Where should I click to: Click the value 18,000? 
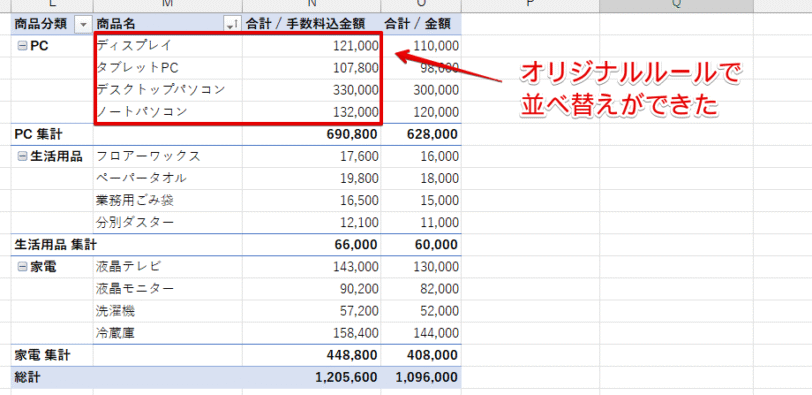coord(439,179)
